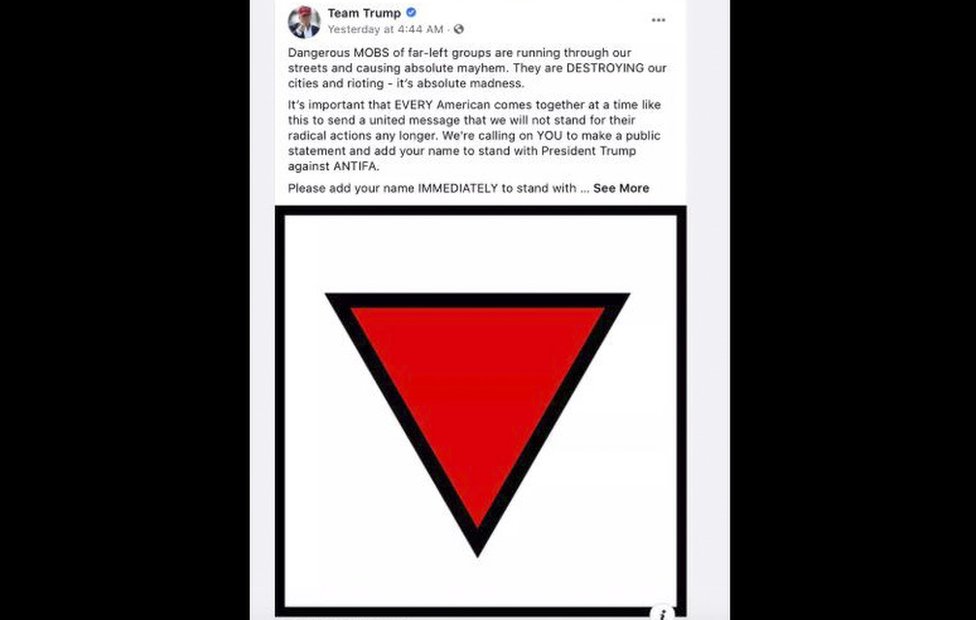Click the word ANTIFA in the post
This screenshot has height=620, width=976.
coord(354,166)
